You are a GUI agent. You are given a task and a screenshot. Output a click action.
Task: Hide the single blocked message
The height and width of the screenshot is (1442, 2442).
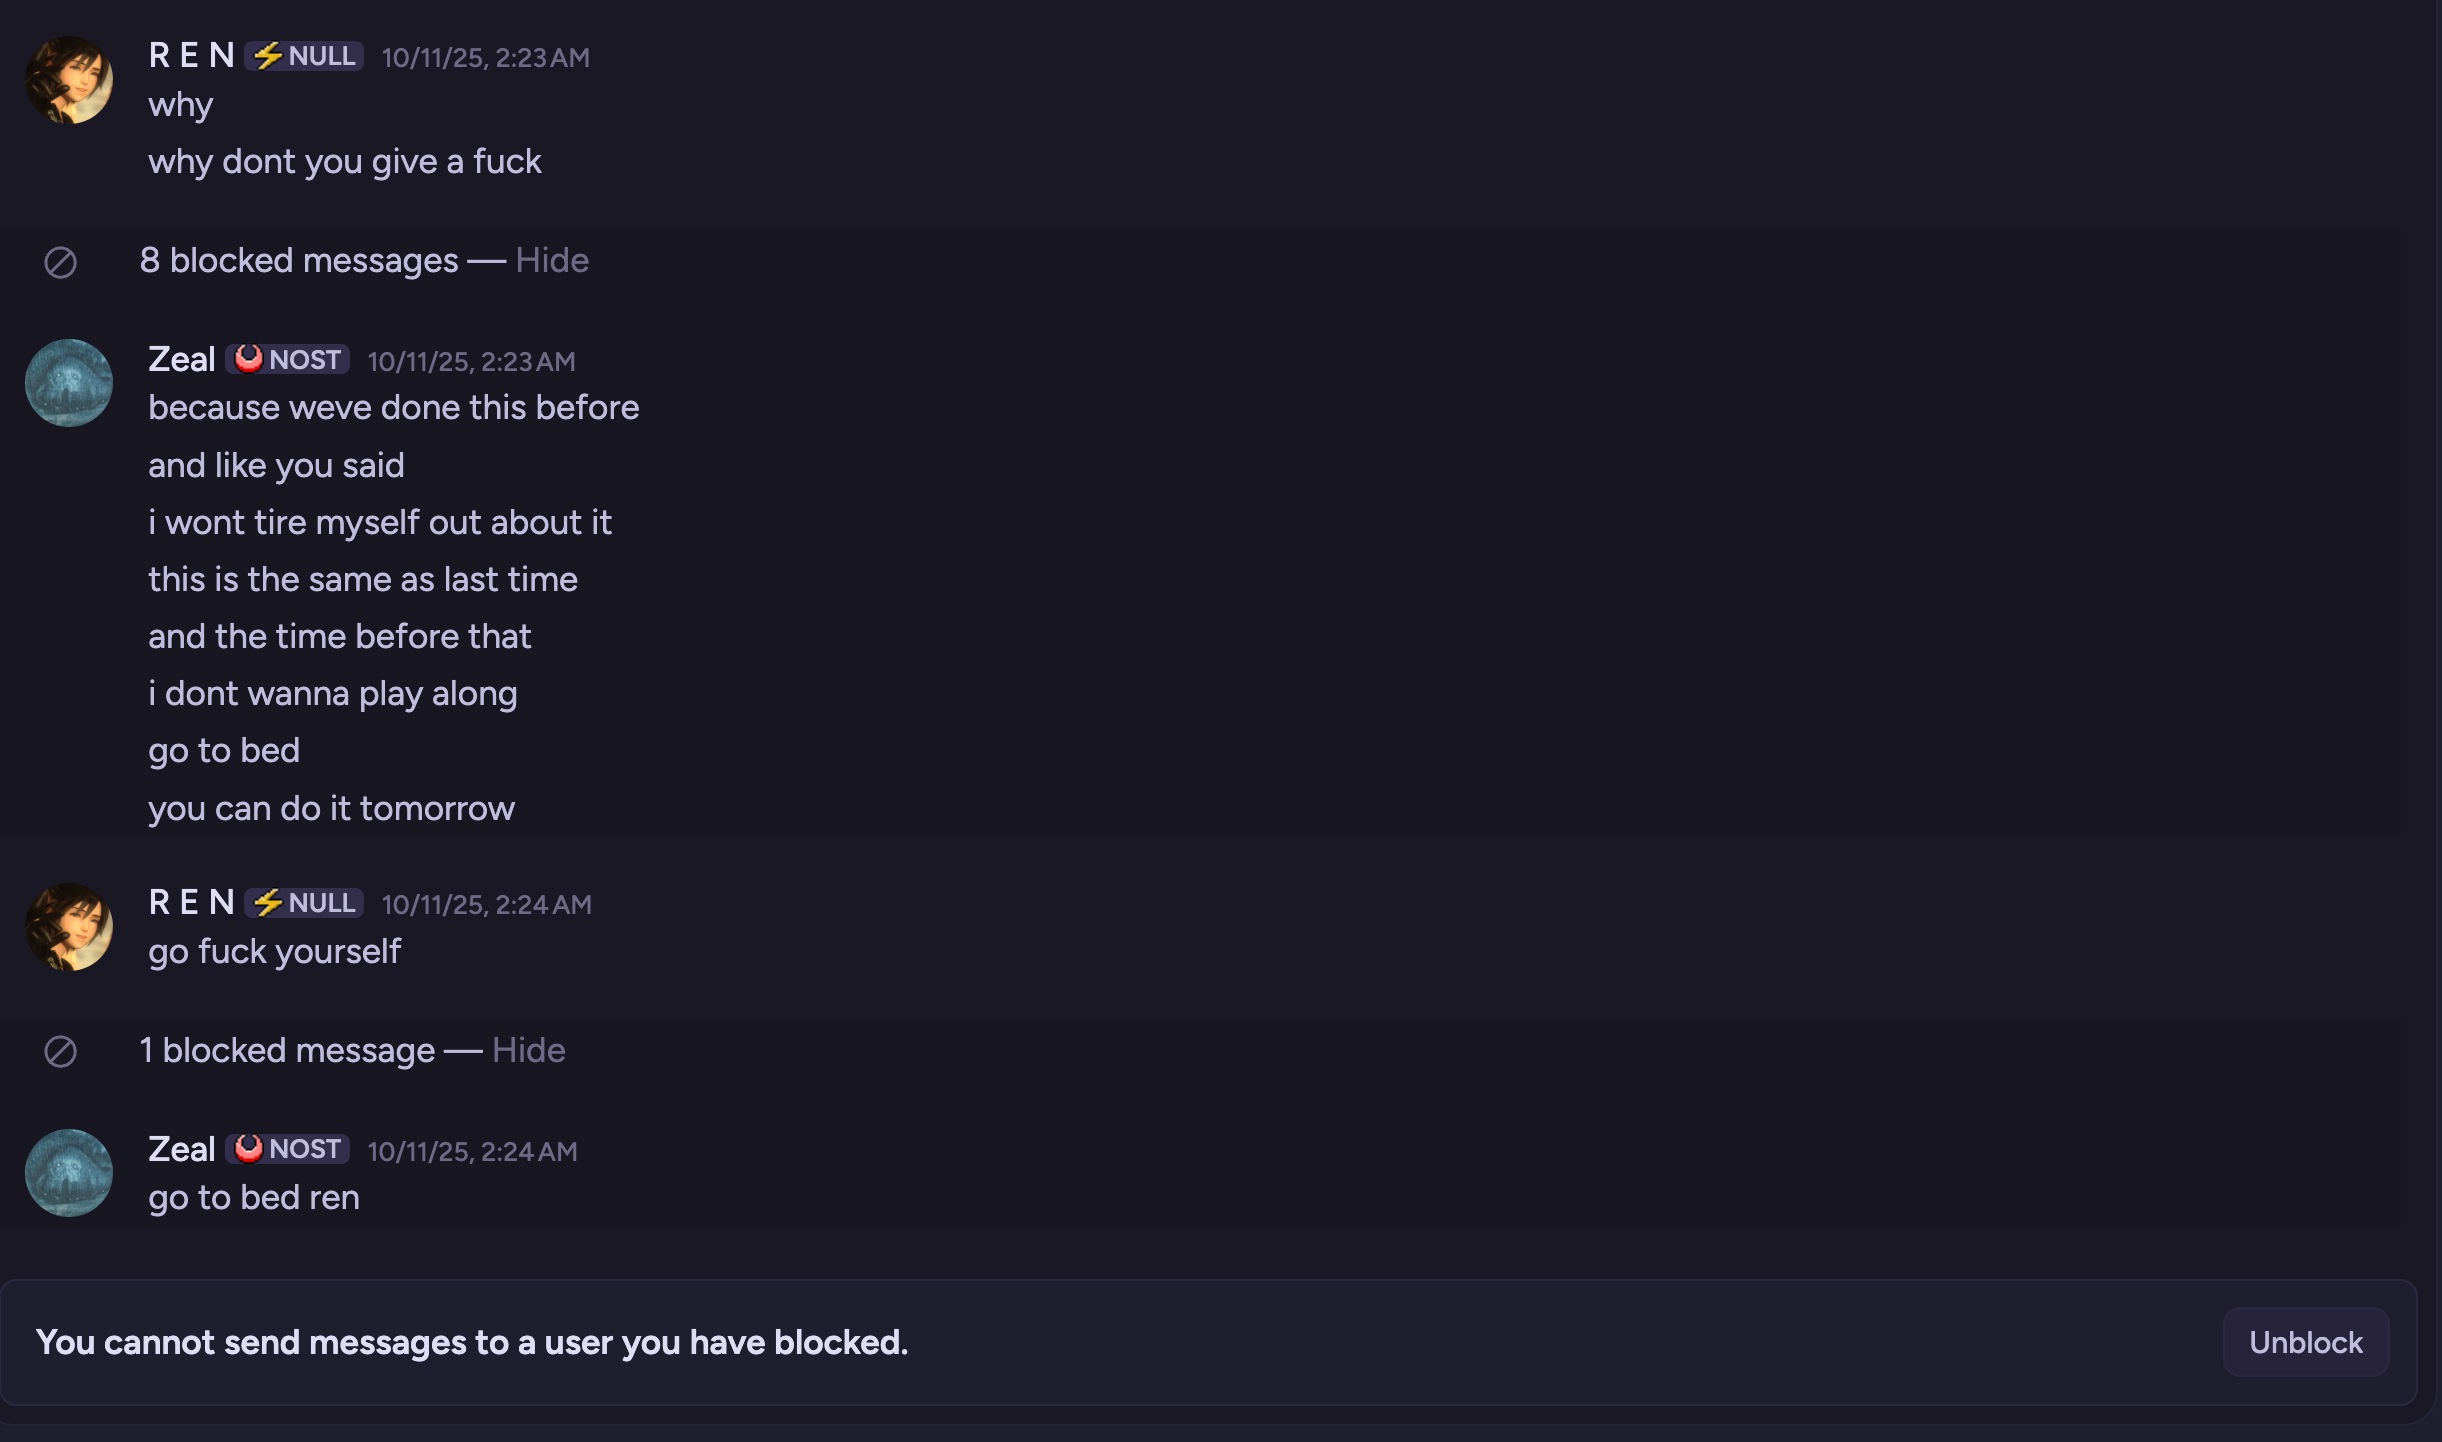tap(528, 1050)
